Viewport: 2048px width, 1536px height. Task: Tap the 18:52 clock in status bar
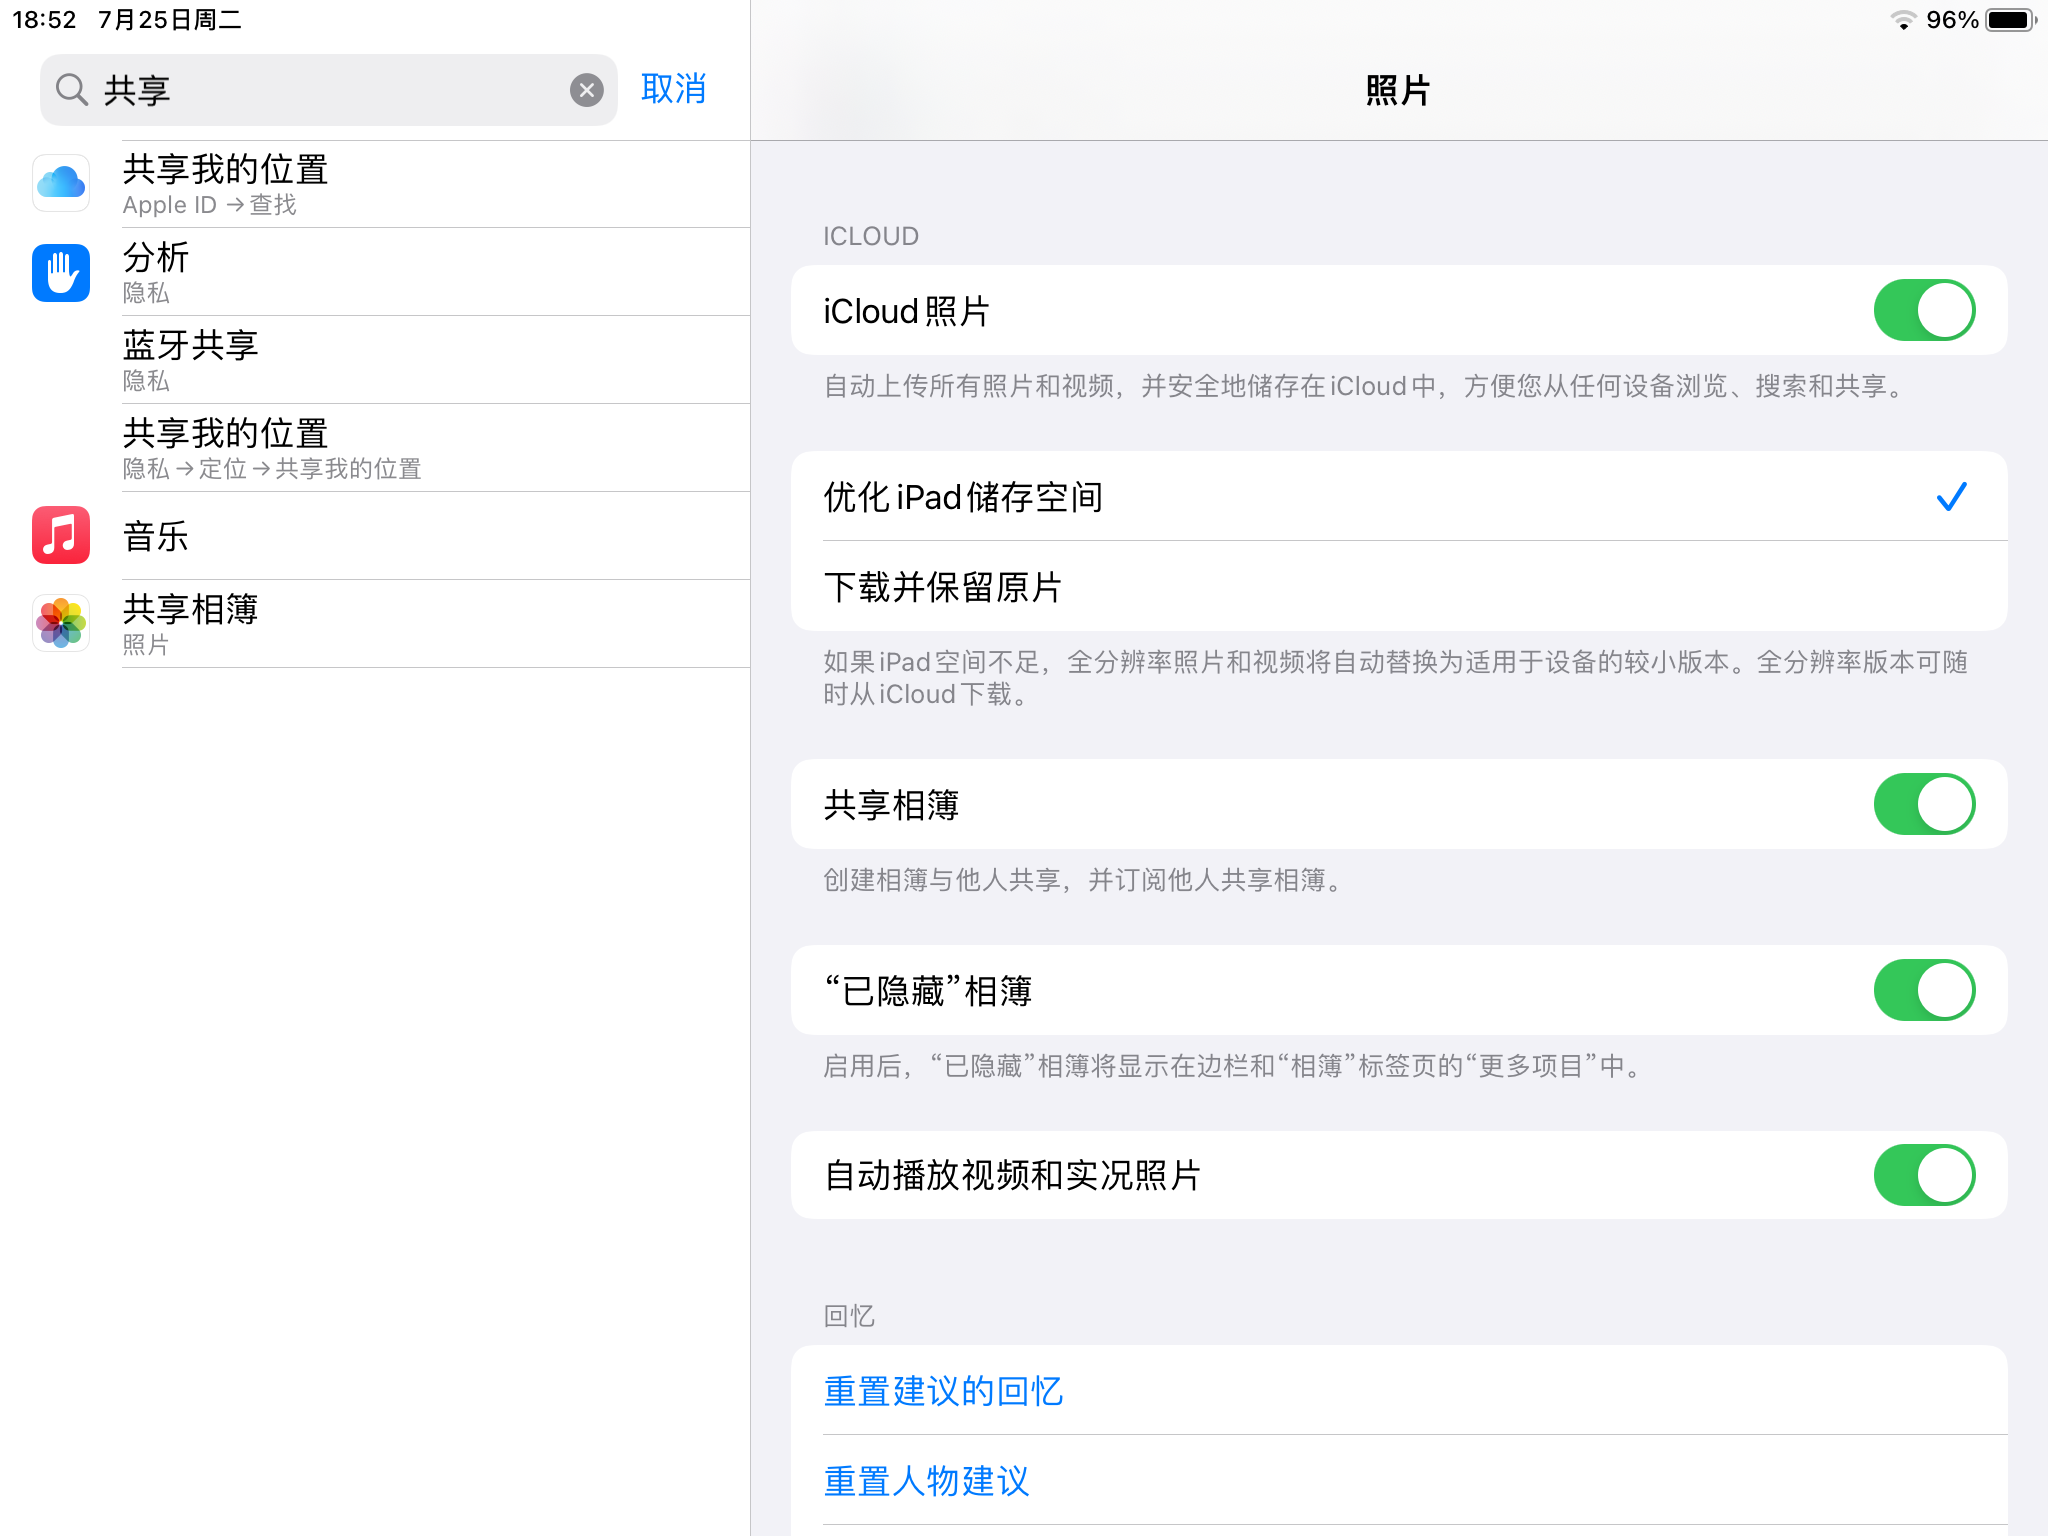(x=44, y=20)
